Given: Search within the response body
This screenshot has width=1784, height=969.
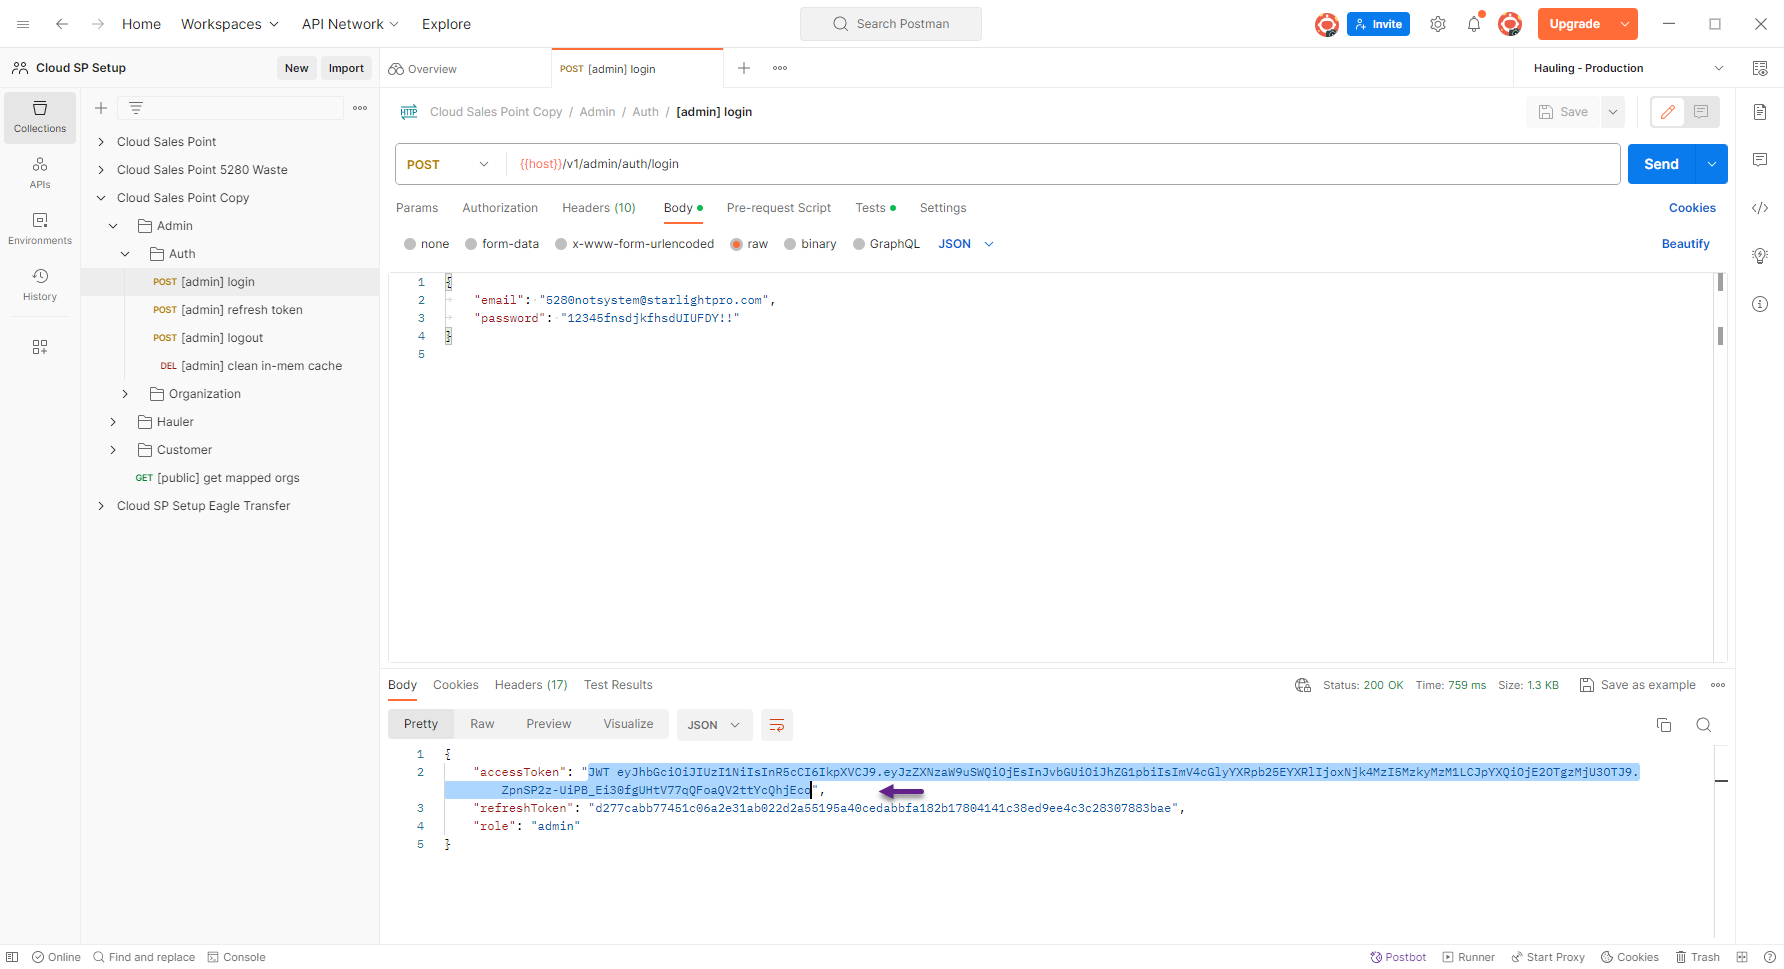Looking at the screenshot, I should 1704,725.
